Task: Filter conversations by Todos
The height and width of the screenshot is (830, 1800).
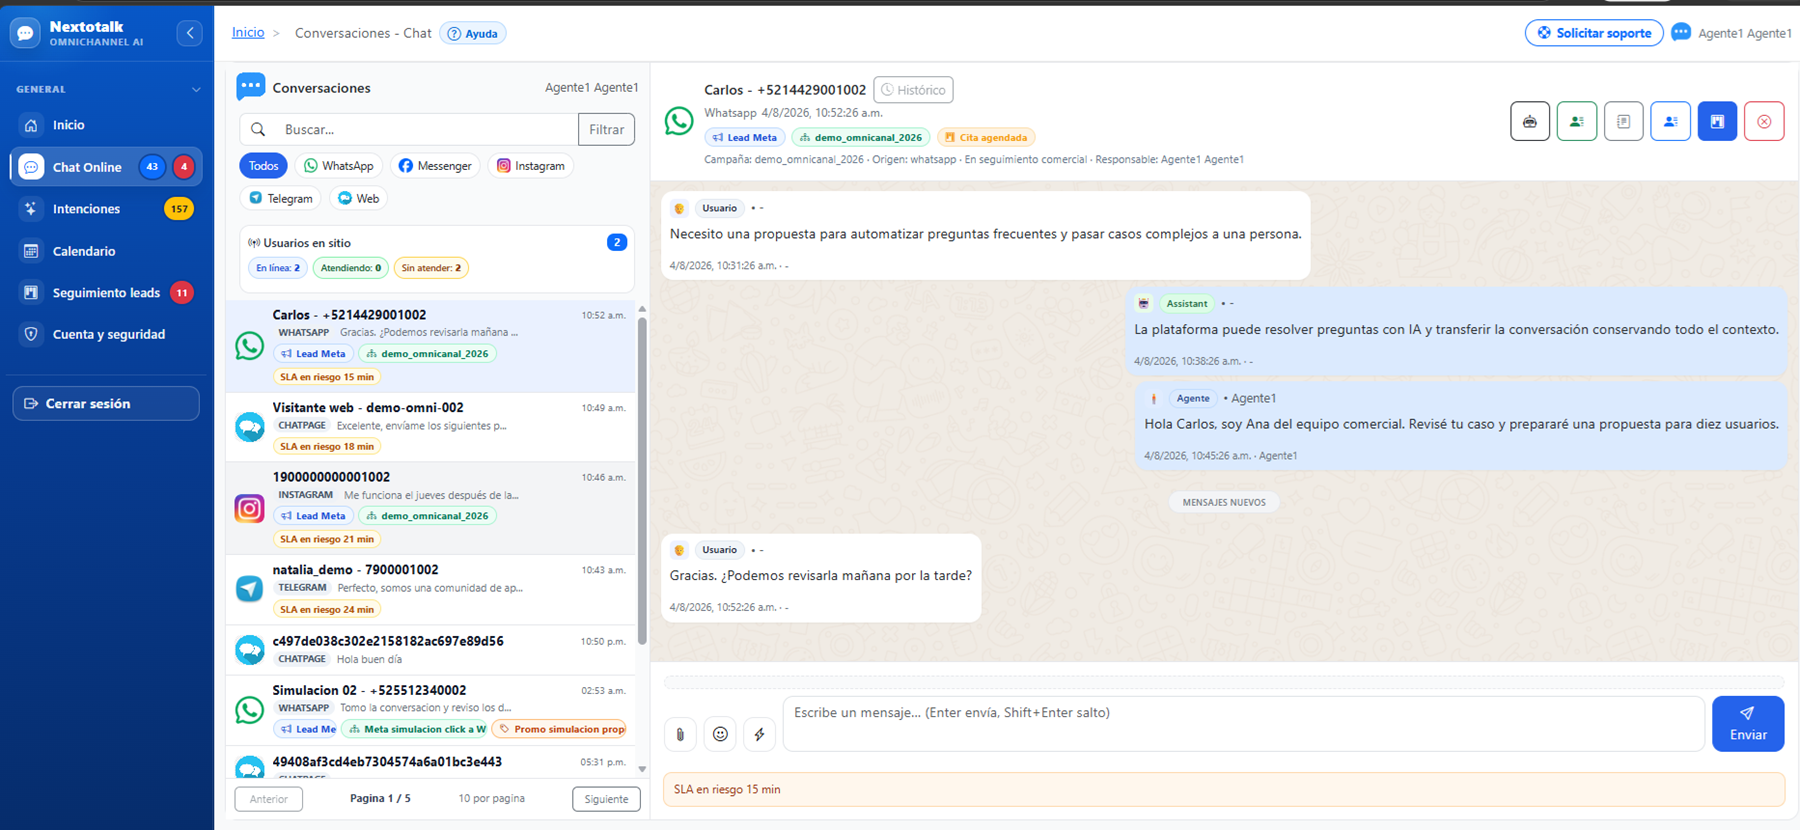Action: (x=264, y=166)
